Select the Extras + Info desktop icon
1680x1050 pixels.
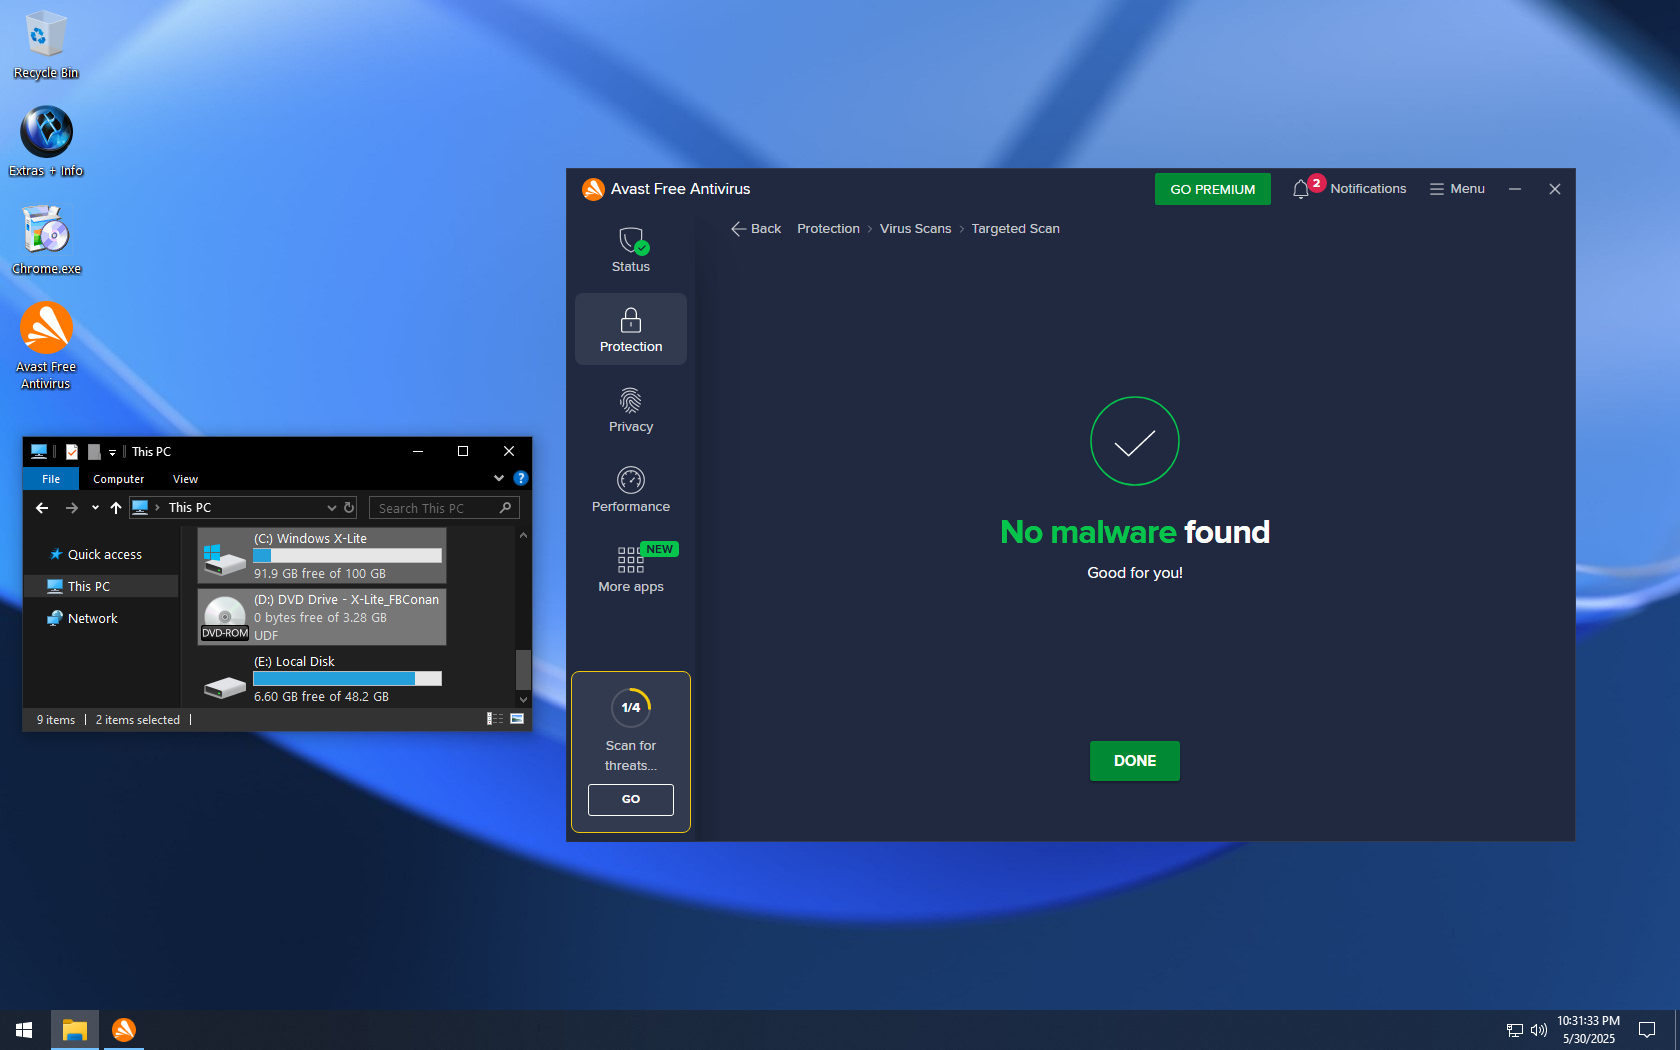(46, 142)
